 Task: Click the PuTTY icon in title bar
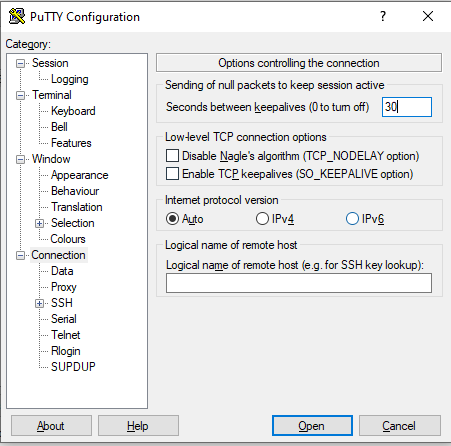(17, 16)
